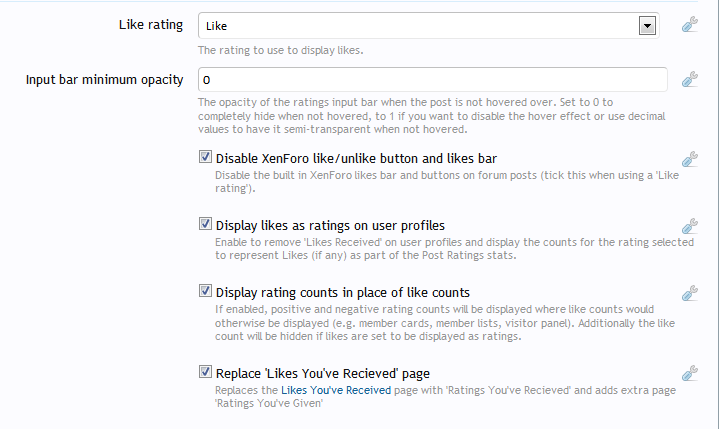Click the Disable XenForo like/unlike button label text
Screen dimensions: 719x429
(x=356, y=158)
